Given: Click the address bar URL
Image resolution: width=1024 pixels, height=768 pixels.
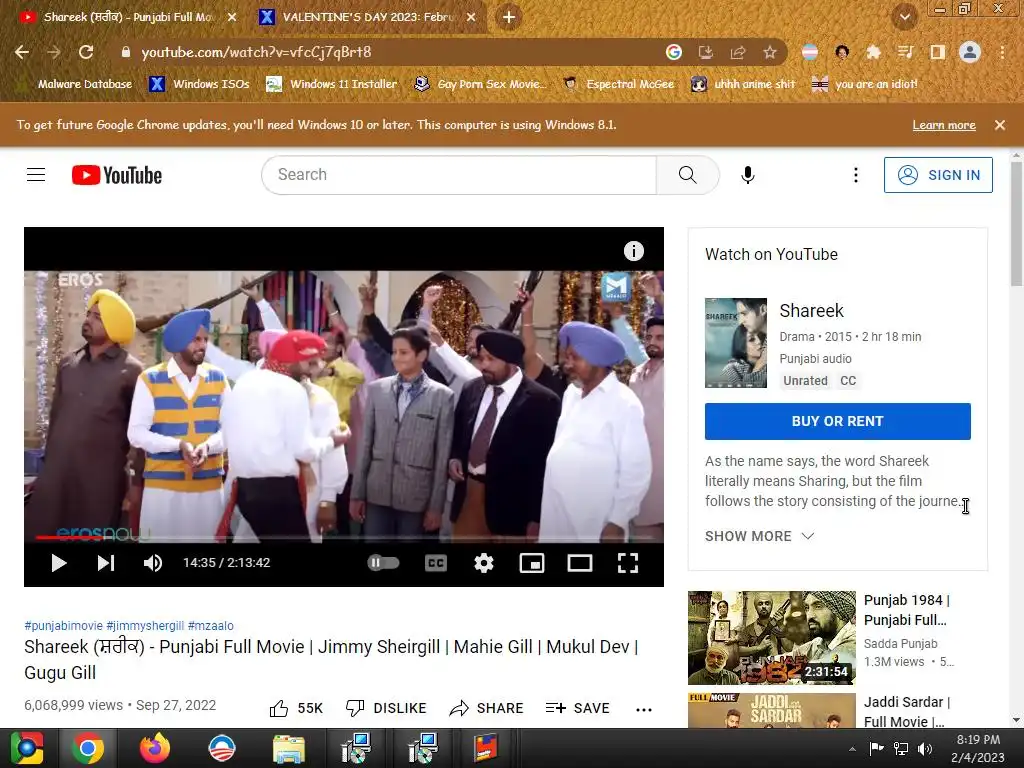Looking at the screenshot, I should (x=256, y=52).
